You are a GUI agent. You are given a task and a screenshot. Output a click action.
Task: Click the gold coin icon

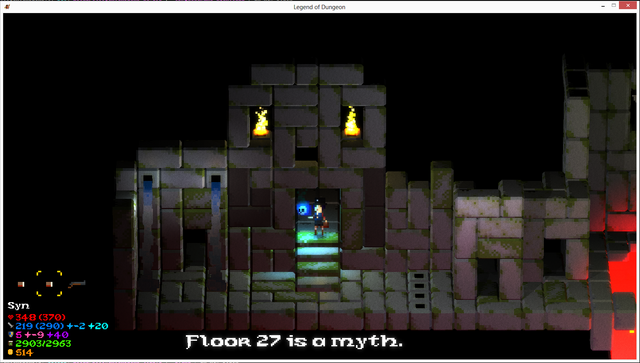(x=11, y=352)
